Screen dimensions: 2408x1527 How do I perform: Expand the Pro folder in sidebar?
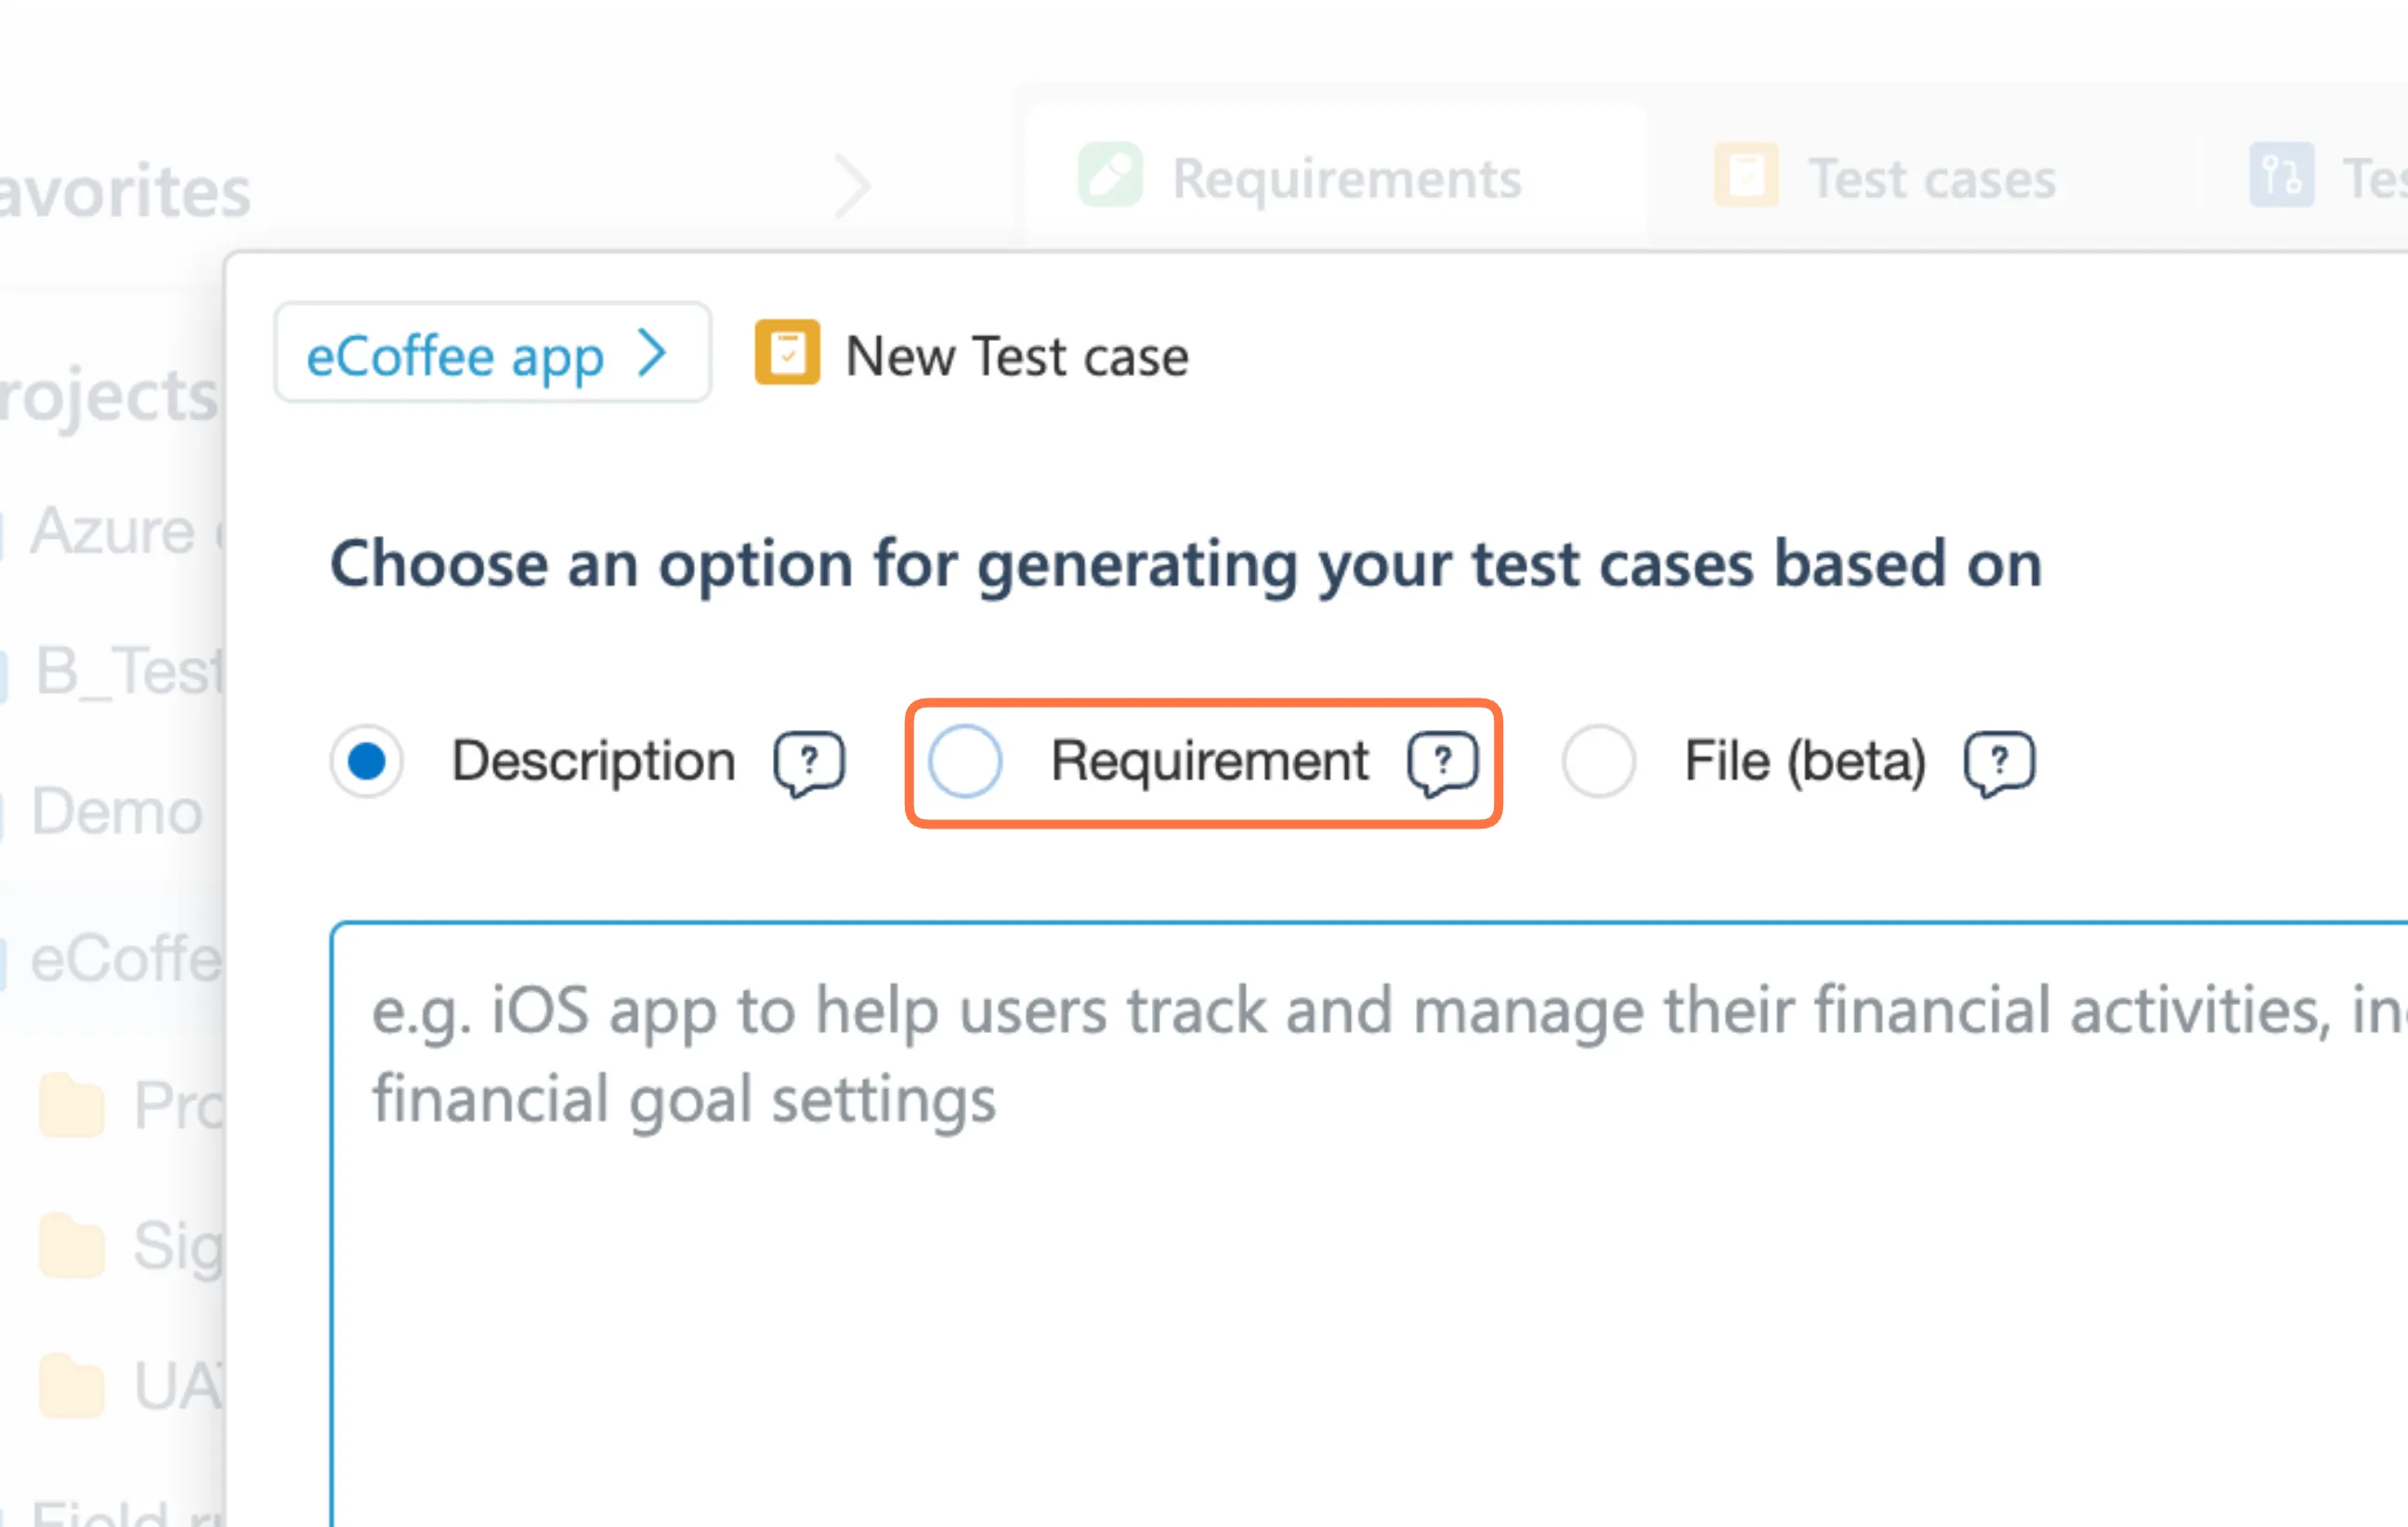(x=72, y=1106)
